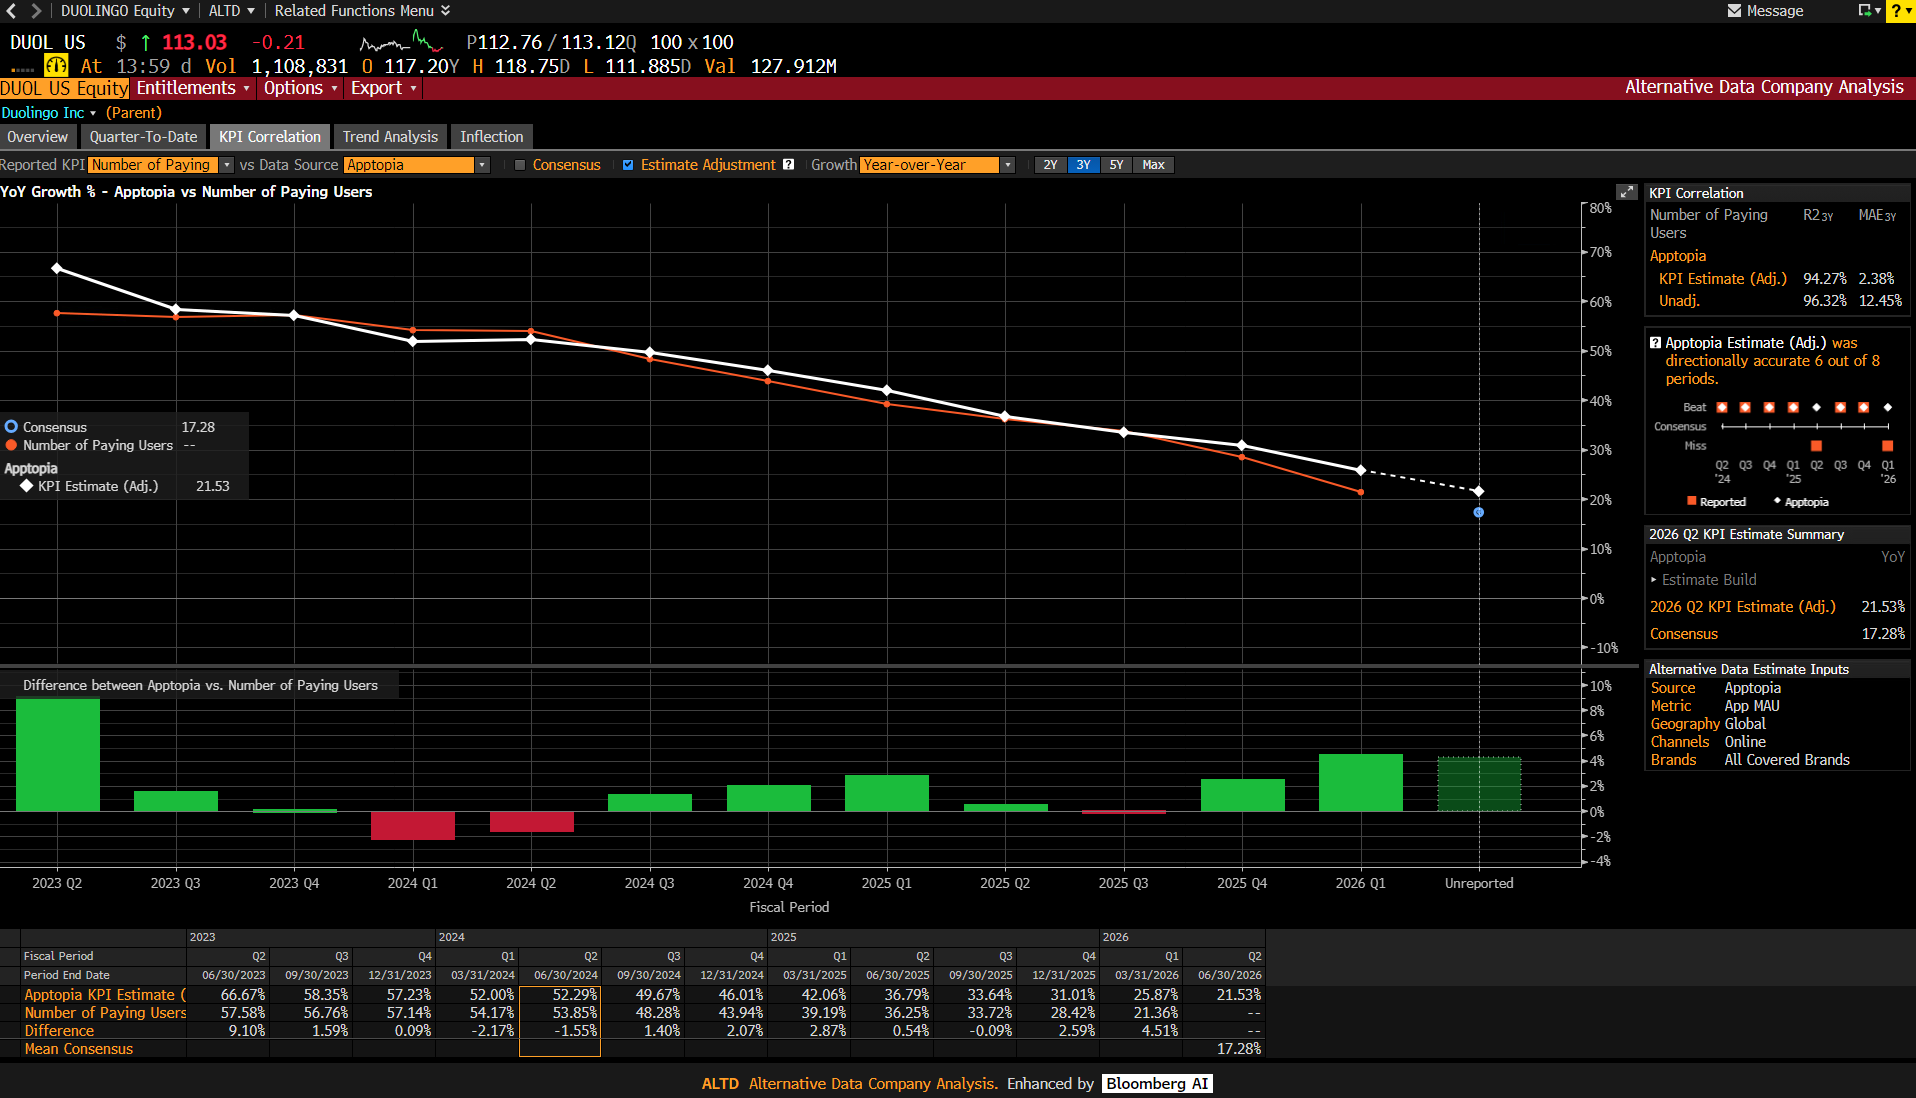The image size is (1916, 1098).
Task: Click the Consensus legend circle marker
Action: pyautogui.click(x=11, y=427)
